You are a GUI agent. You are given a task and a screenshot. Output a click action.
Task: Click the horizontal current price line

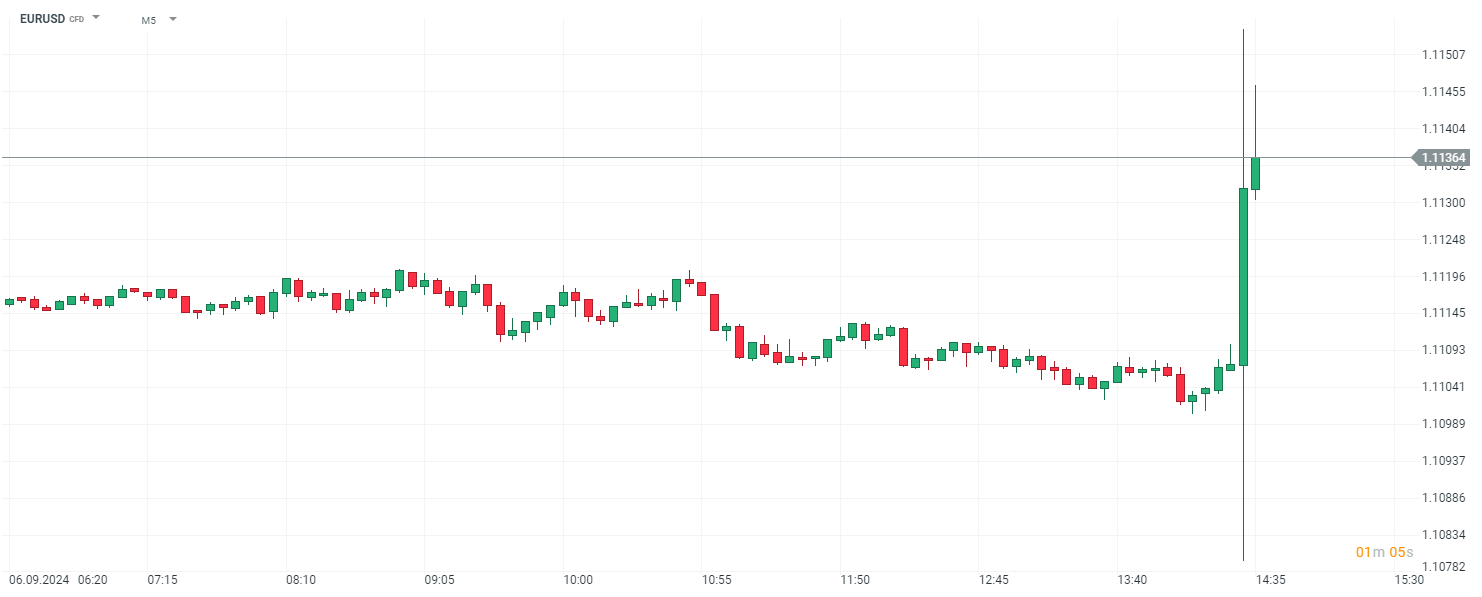point(700,158)
